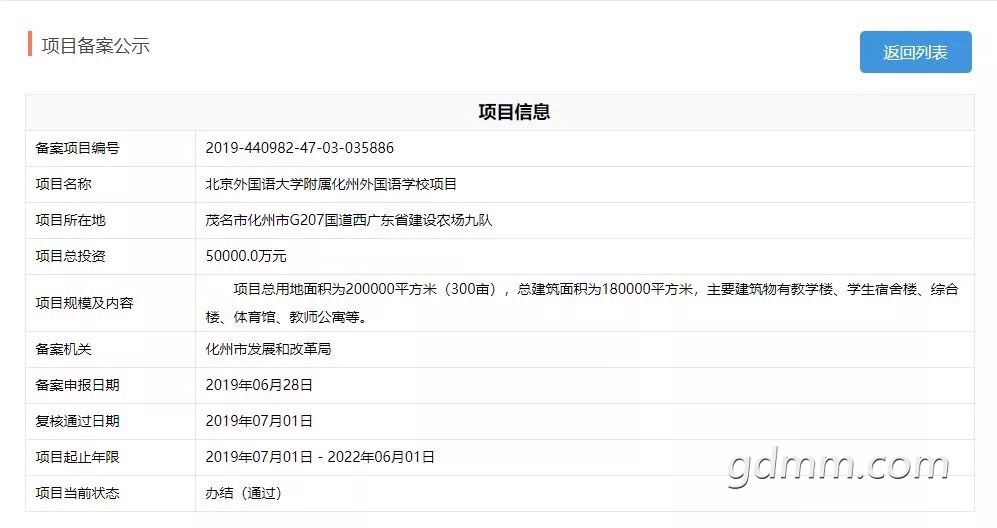The height and width of the screenshot is (528, 997).
Task: Select project code 2019-440982-47-03-035886
Action: pos(299,148)
